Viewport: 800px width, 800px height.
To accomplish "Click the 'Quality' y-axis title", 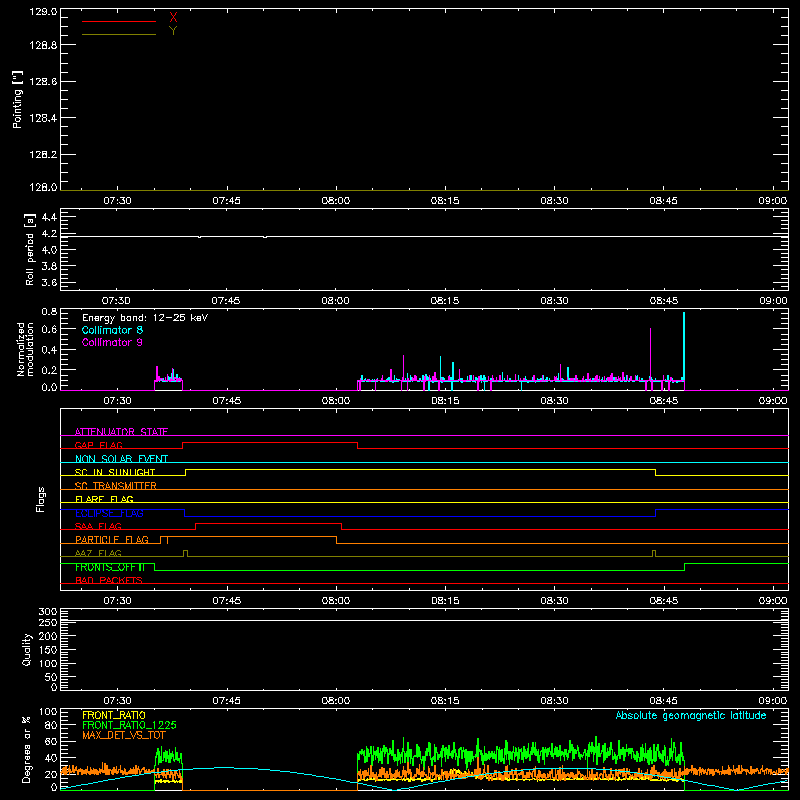I will pos(27,649).
